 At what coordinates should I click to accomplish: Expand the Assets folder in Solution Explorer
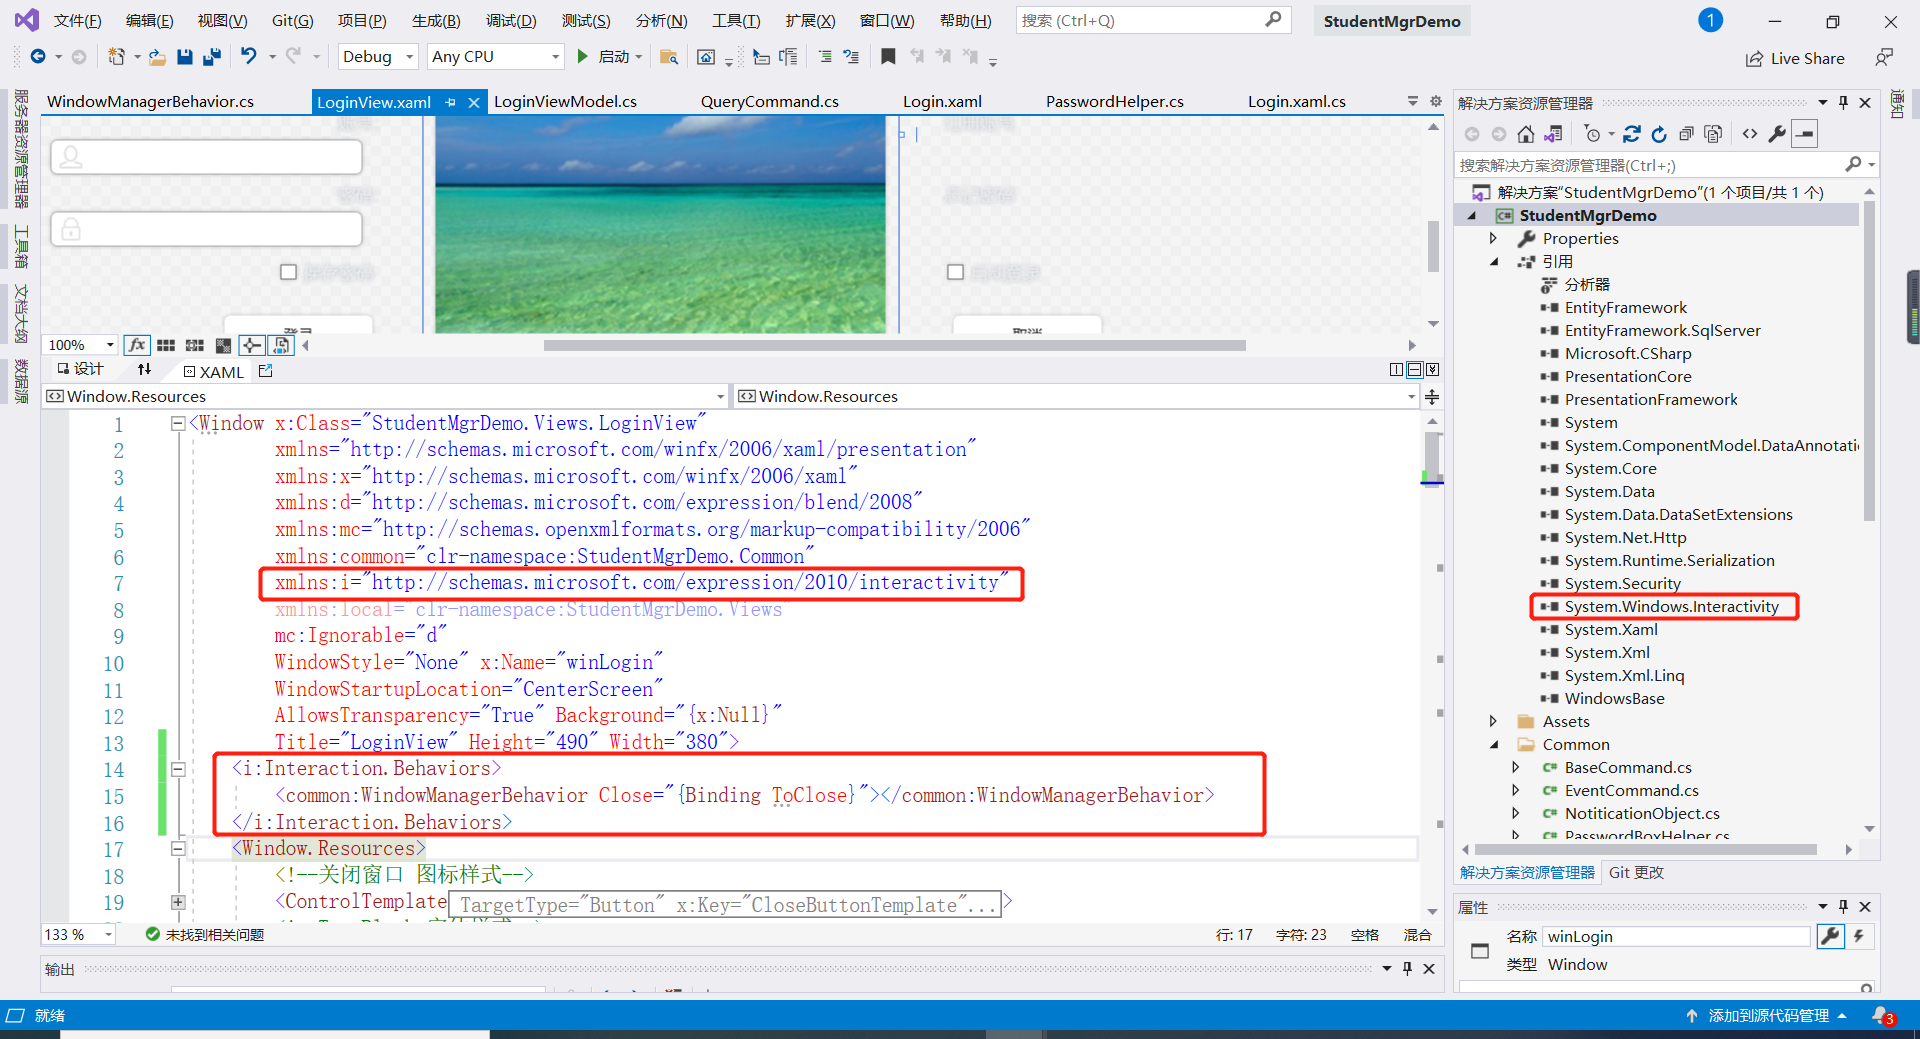click(1493, 721)
